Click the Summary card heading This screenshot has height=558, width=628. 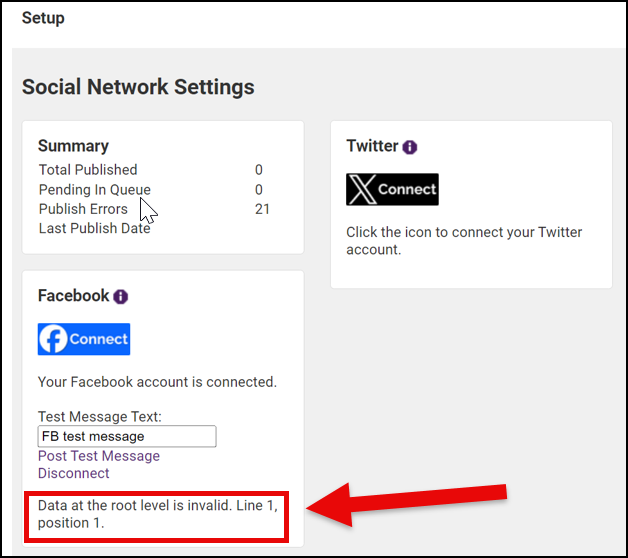click(x=73, y=146)
